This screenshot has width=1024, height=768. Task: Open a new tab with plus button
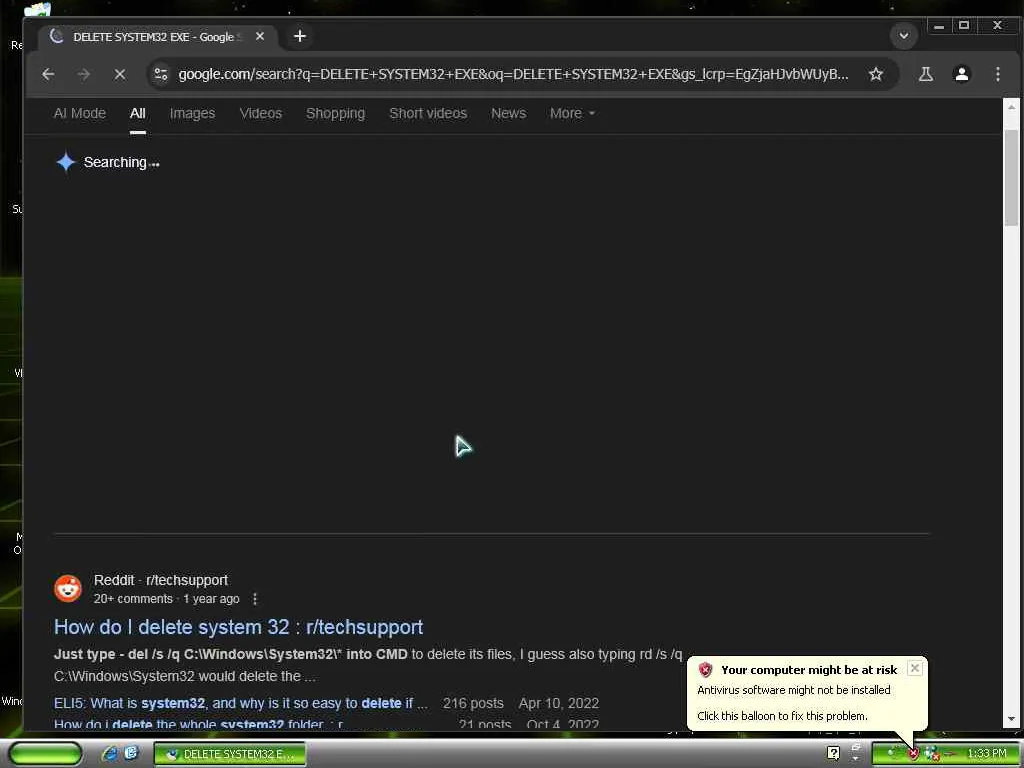(x=300, y=37)
